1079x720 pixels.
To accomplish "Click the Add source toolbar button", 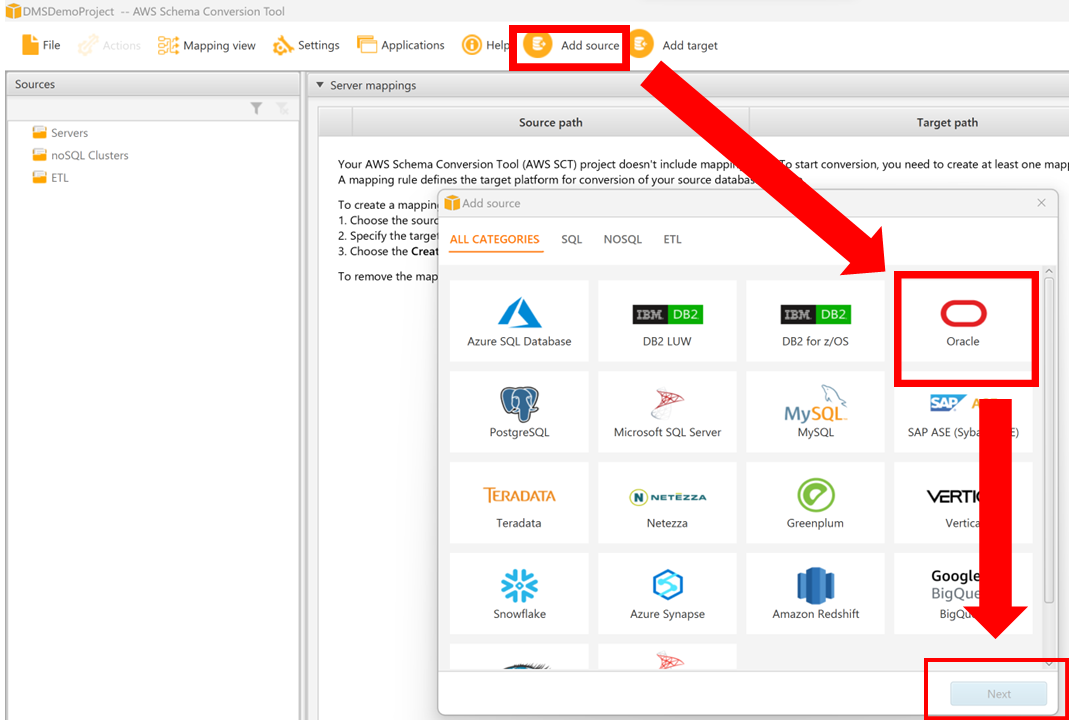I will coord(571,45).
